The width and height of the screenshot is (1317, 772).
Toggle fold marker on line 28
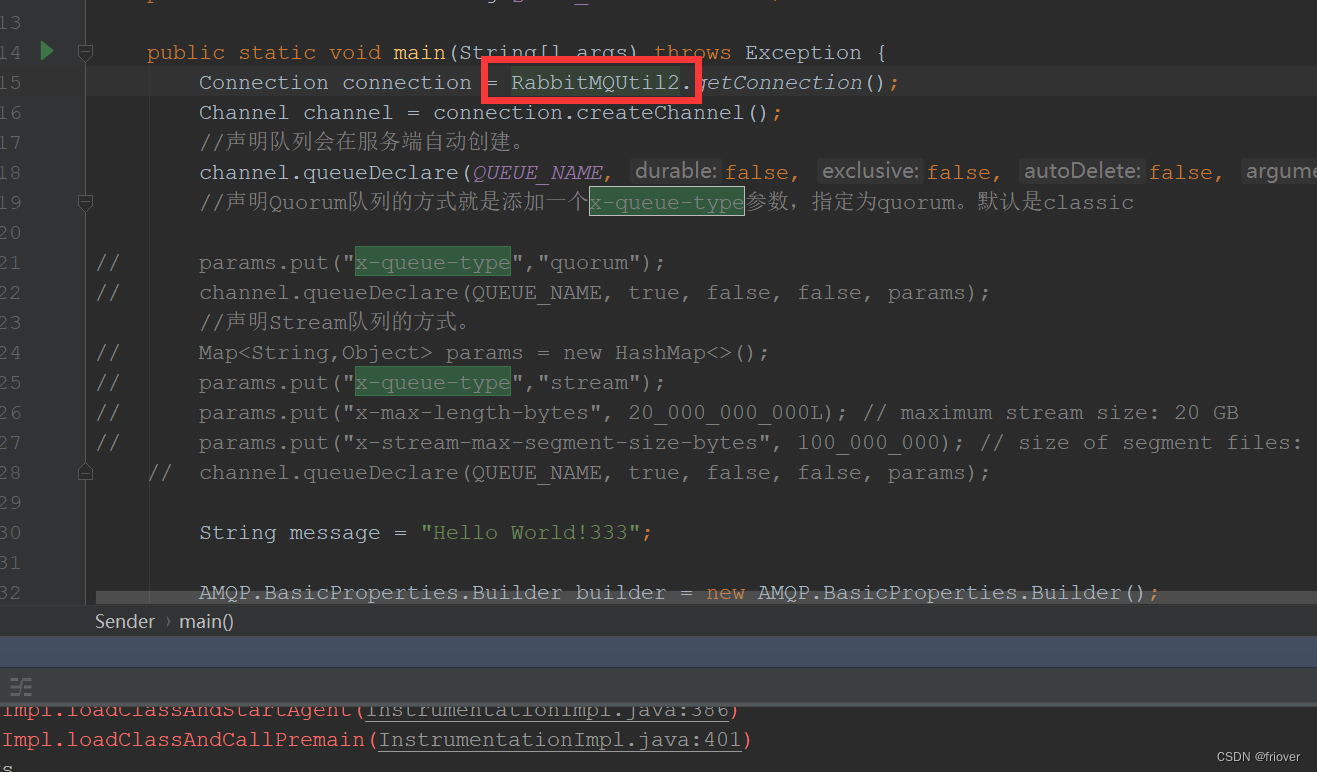(86, 472)
